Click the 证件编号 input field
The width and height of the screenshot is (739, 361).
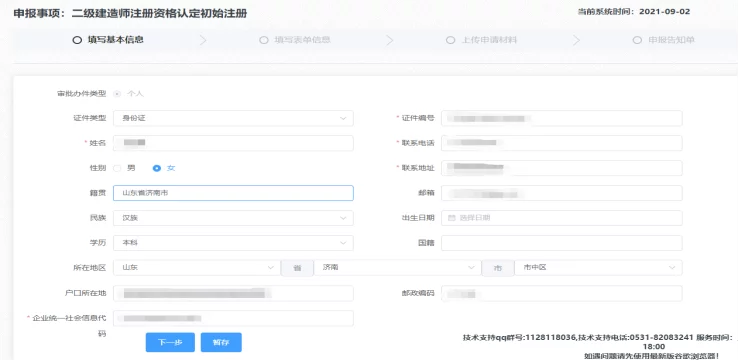click(562, 118)
